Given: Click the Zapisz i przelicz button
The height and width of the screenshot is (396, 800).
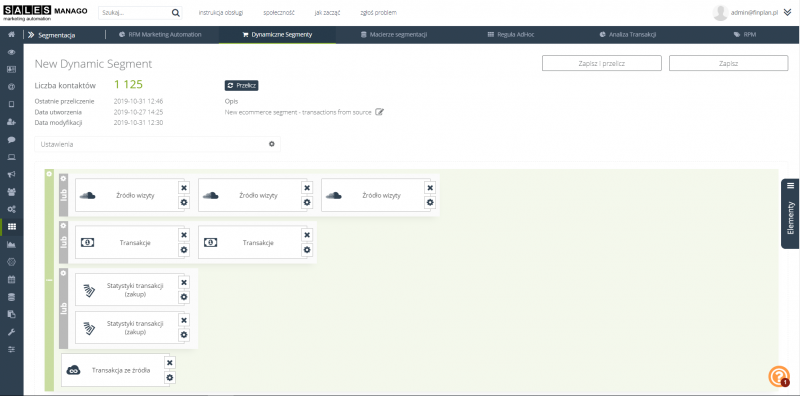Looking at the screenshot, I should pos(602,63).
